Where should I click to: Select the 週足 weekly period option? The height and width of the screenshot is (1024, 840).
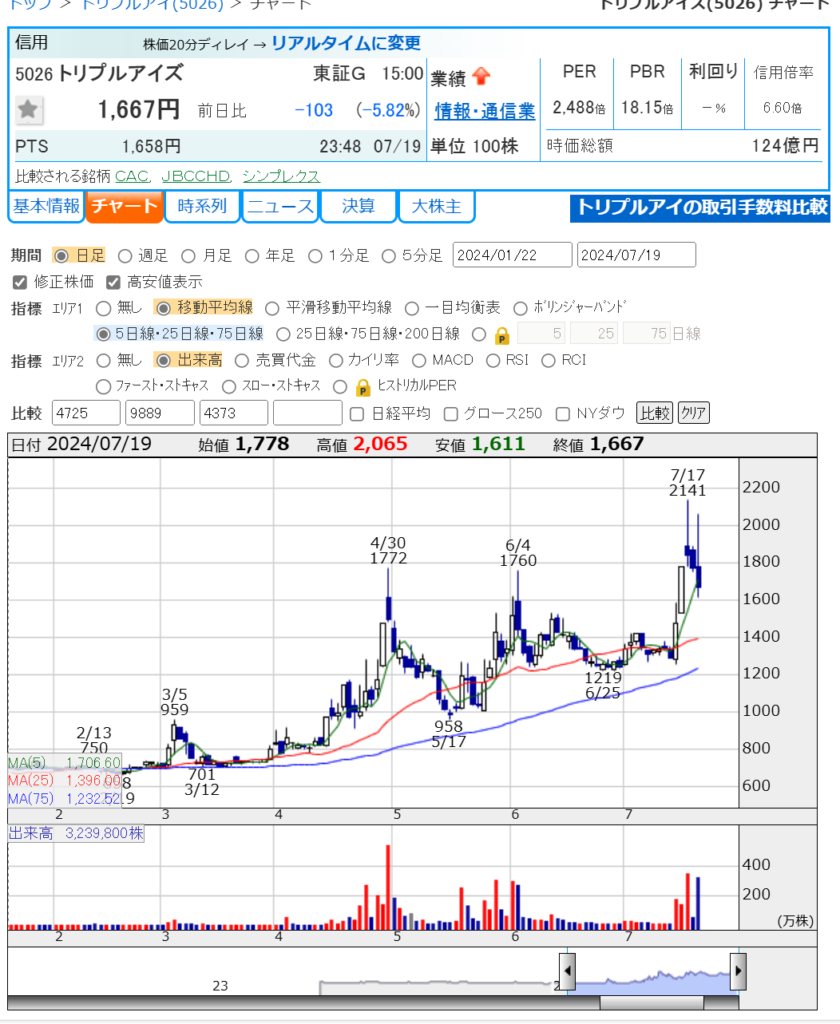(126, 256)
